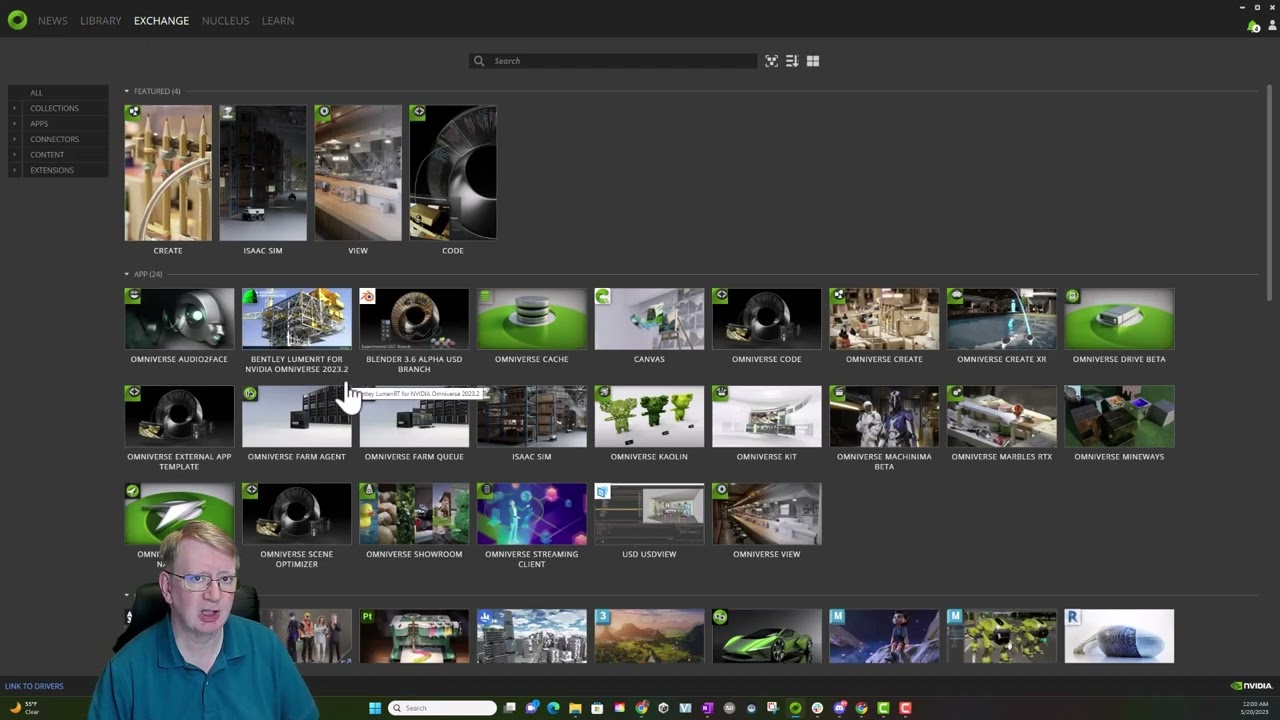The height and width of the screenshot is (720, 1280).
Task: Select the Omniverse Marbles RTX tile
Action: click(1002, 423)
